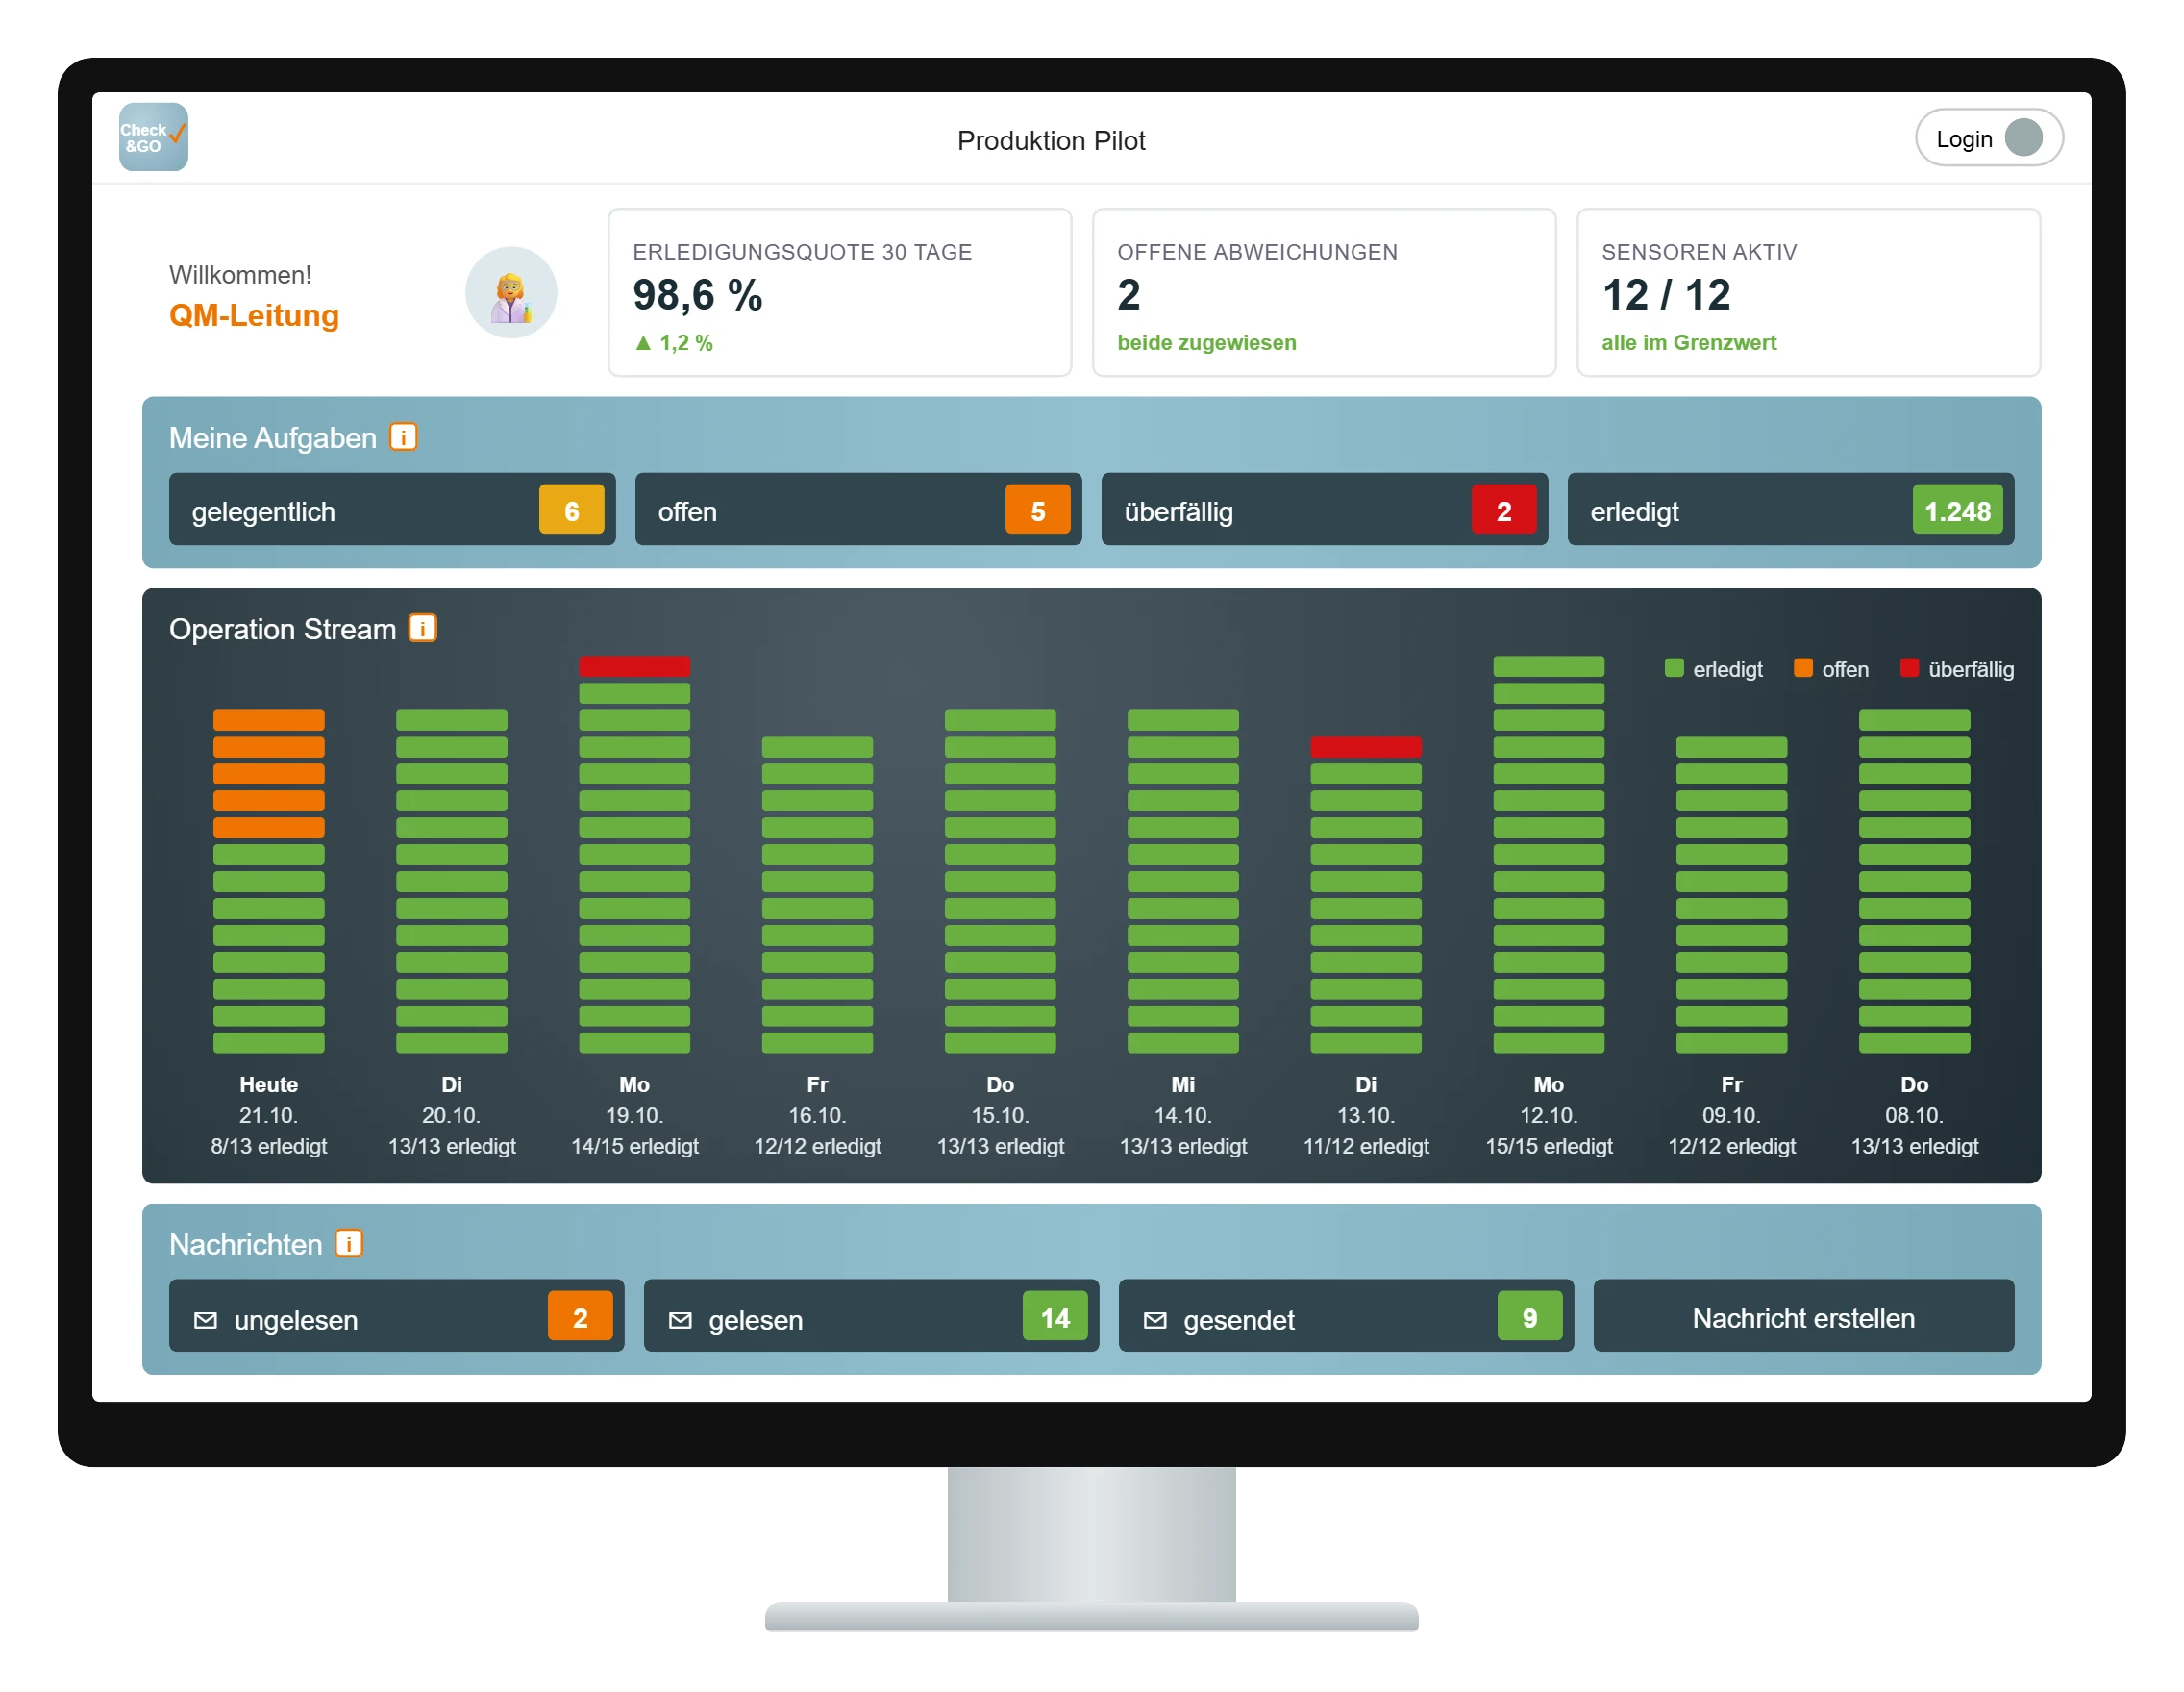Click the envelope icon in gelesen
Viewport: 2184px width, 1692px height.
pyautogui.click(x=680, y=1320)
